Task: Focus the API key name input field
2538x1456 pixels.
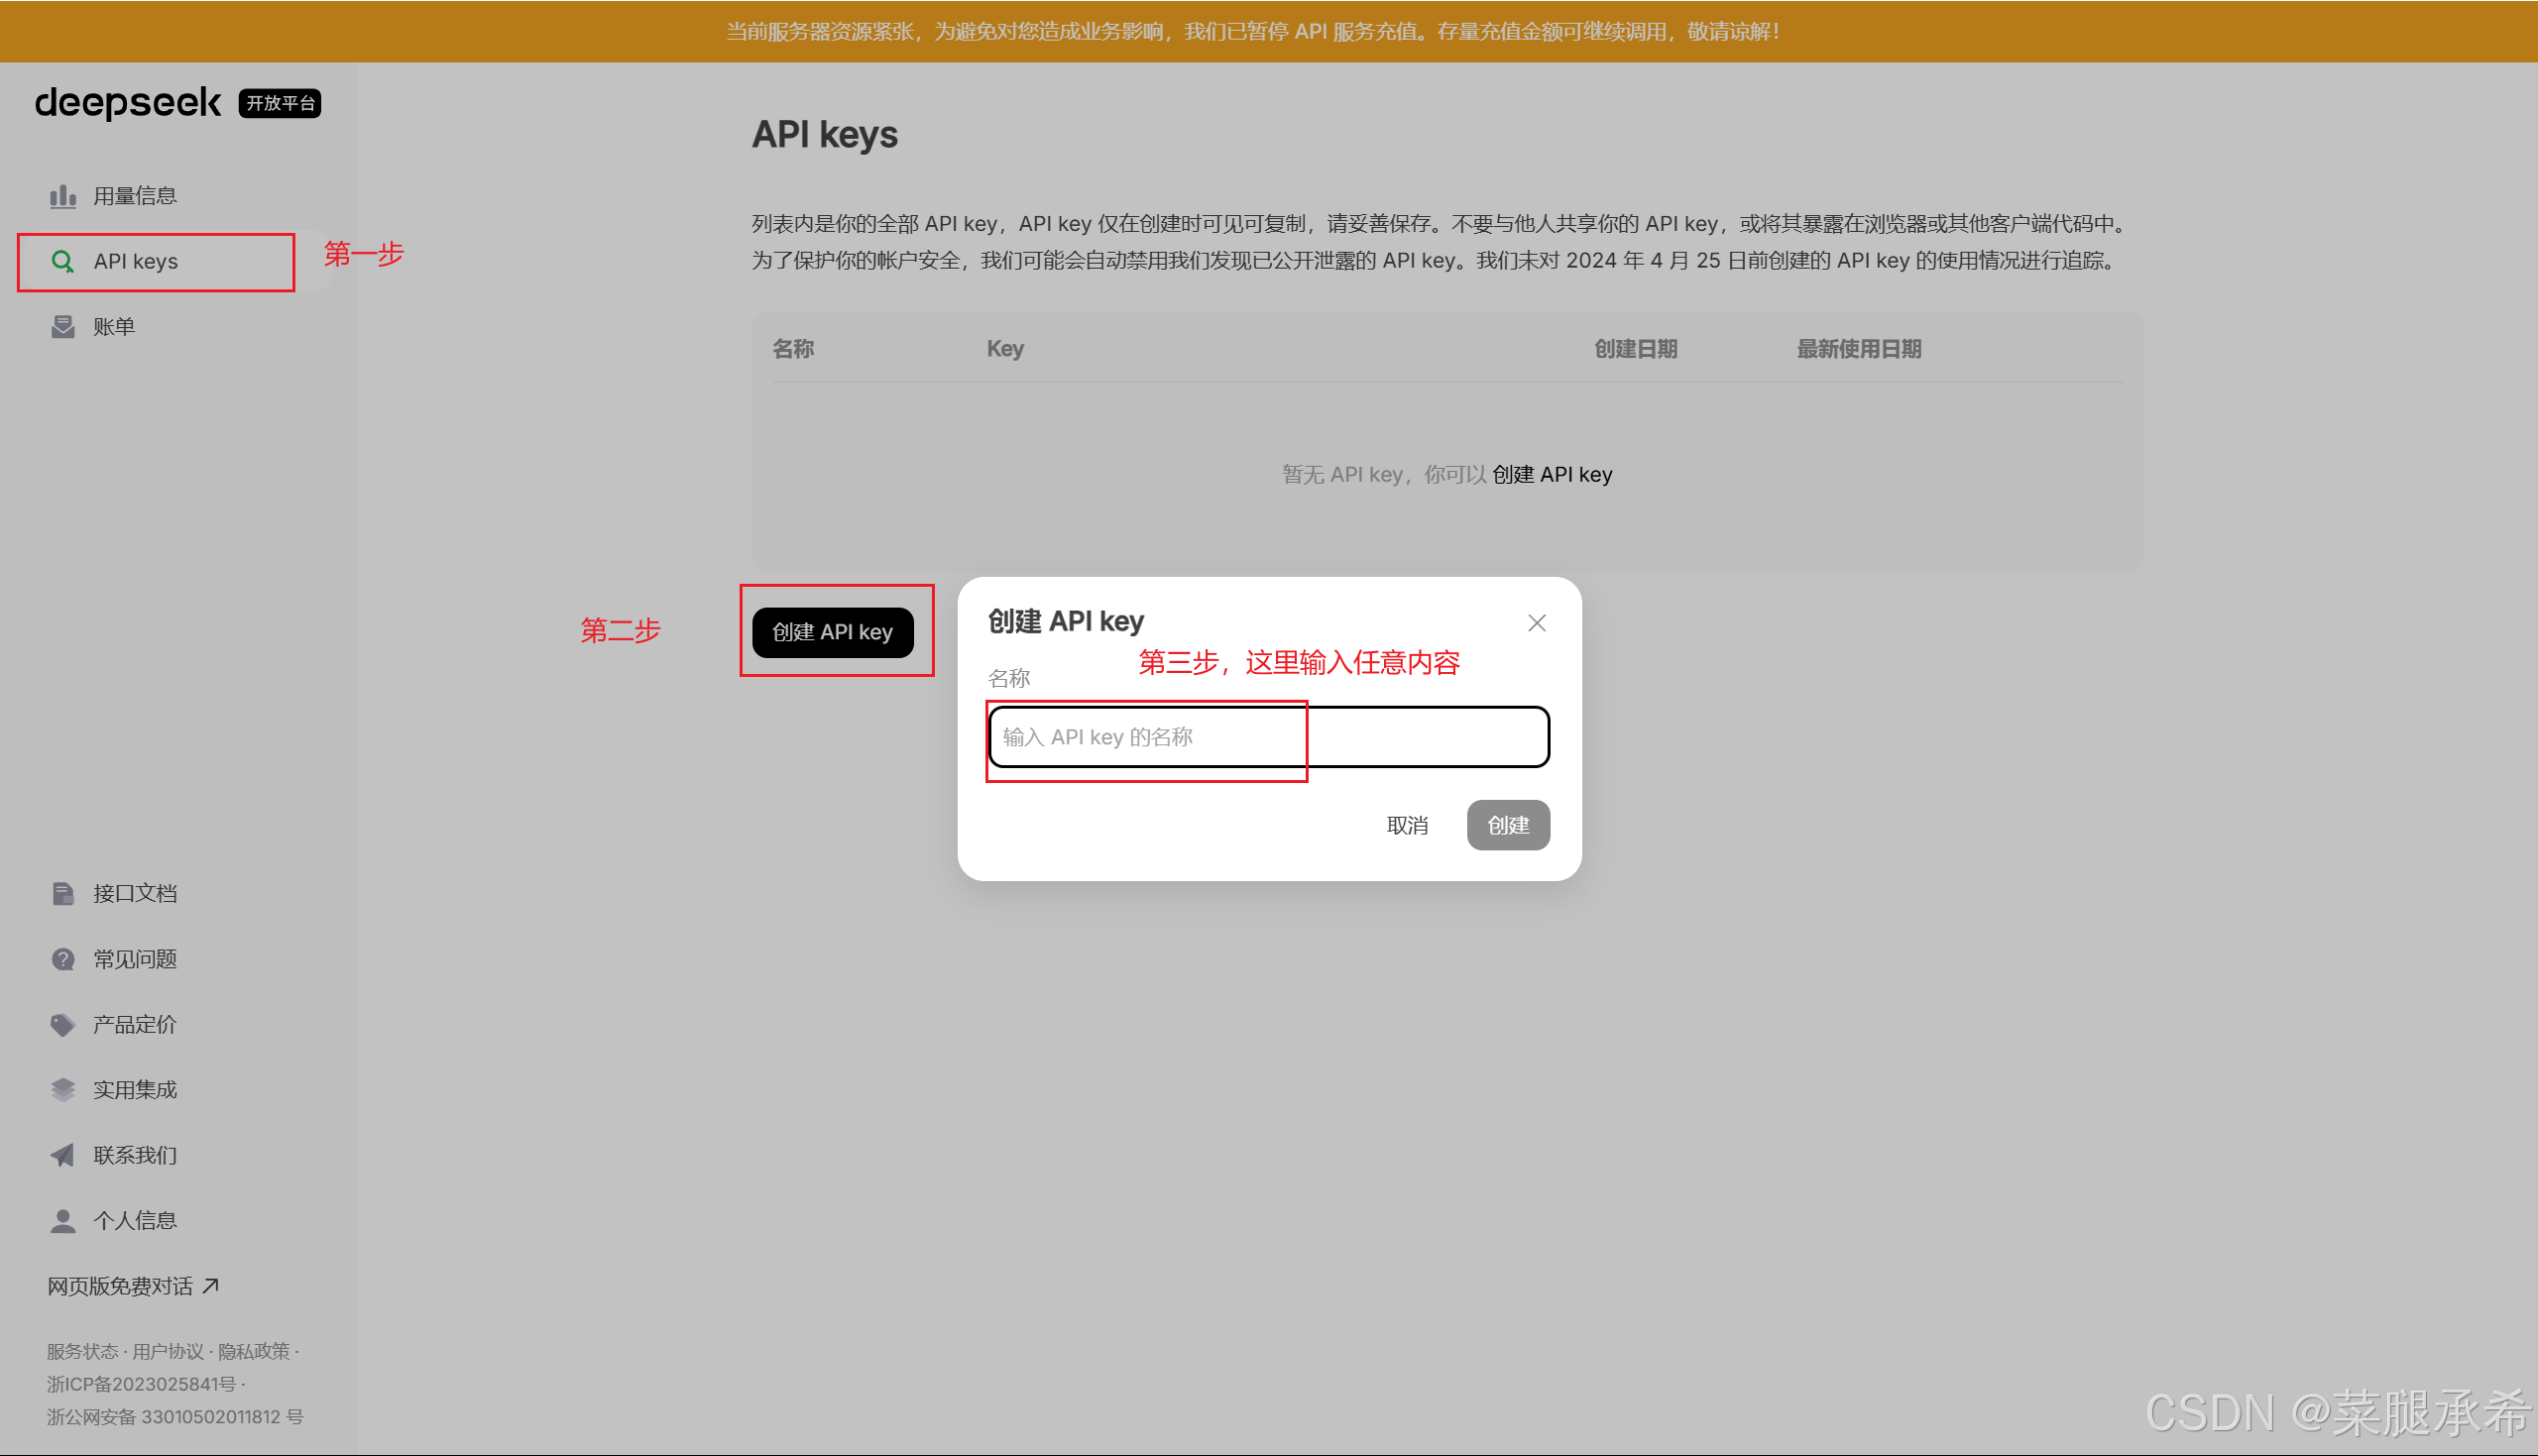Action: 1269,737
